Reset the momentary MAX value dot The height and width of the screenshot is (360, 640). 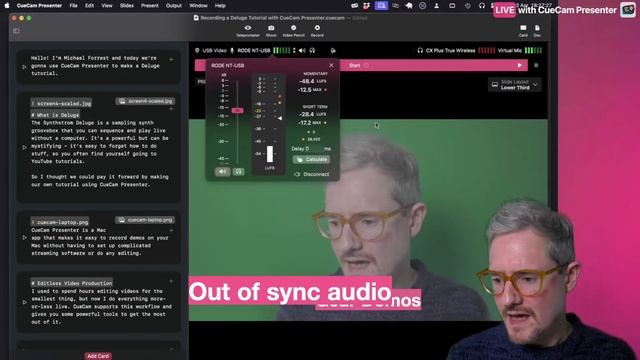tap(325, 90)
